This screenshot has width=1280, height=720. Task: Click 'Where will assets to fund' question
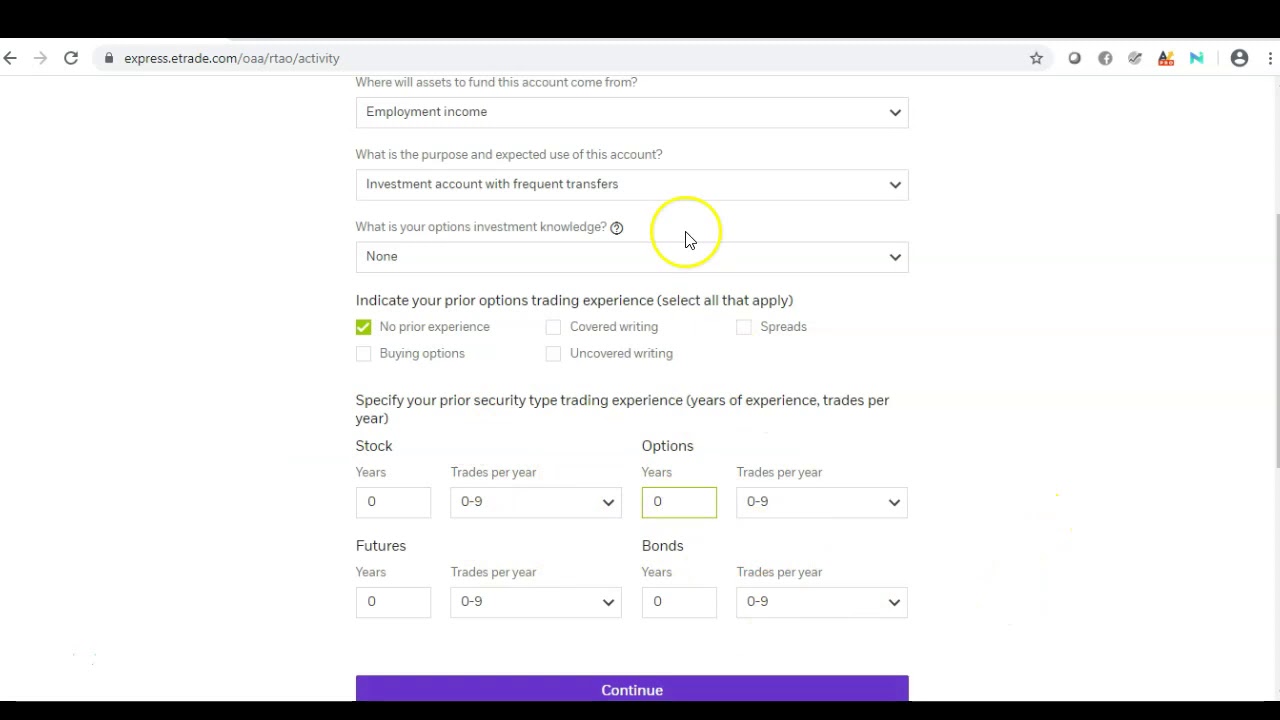point(496,82)
